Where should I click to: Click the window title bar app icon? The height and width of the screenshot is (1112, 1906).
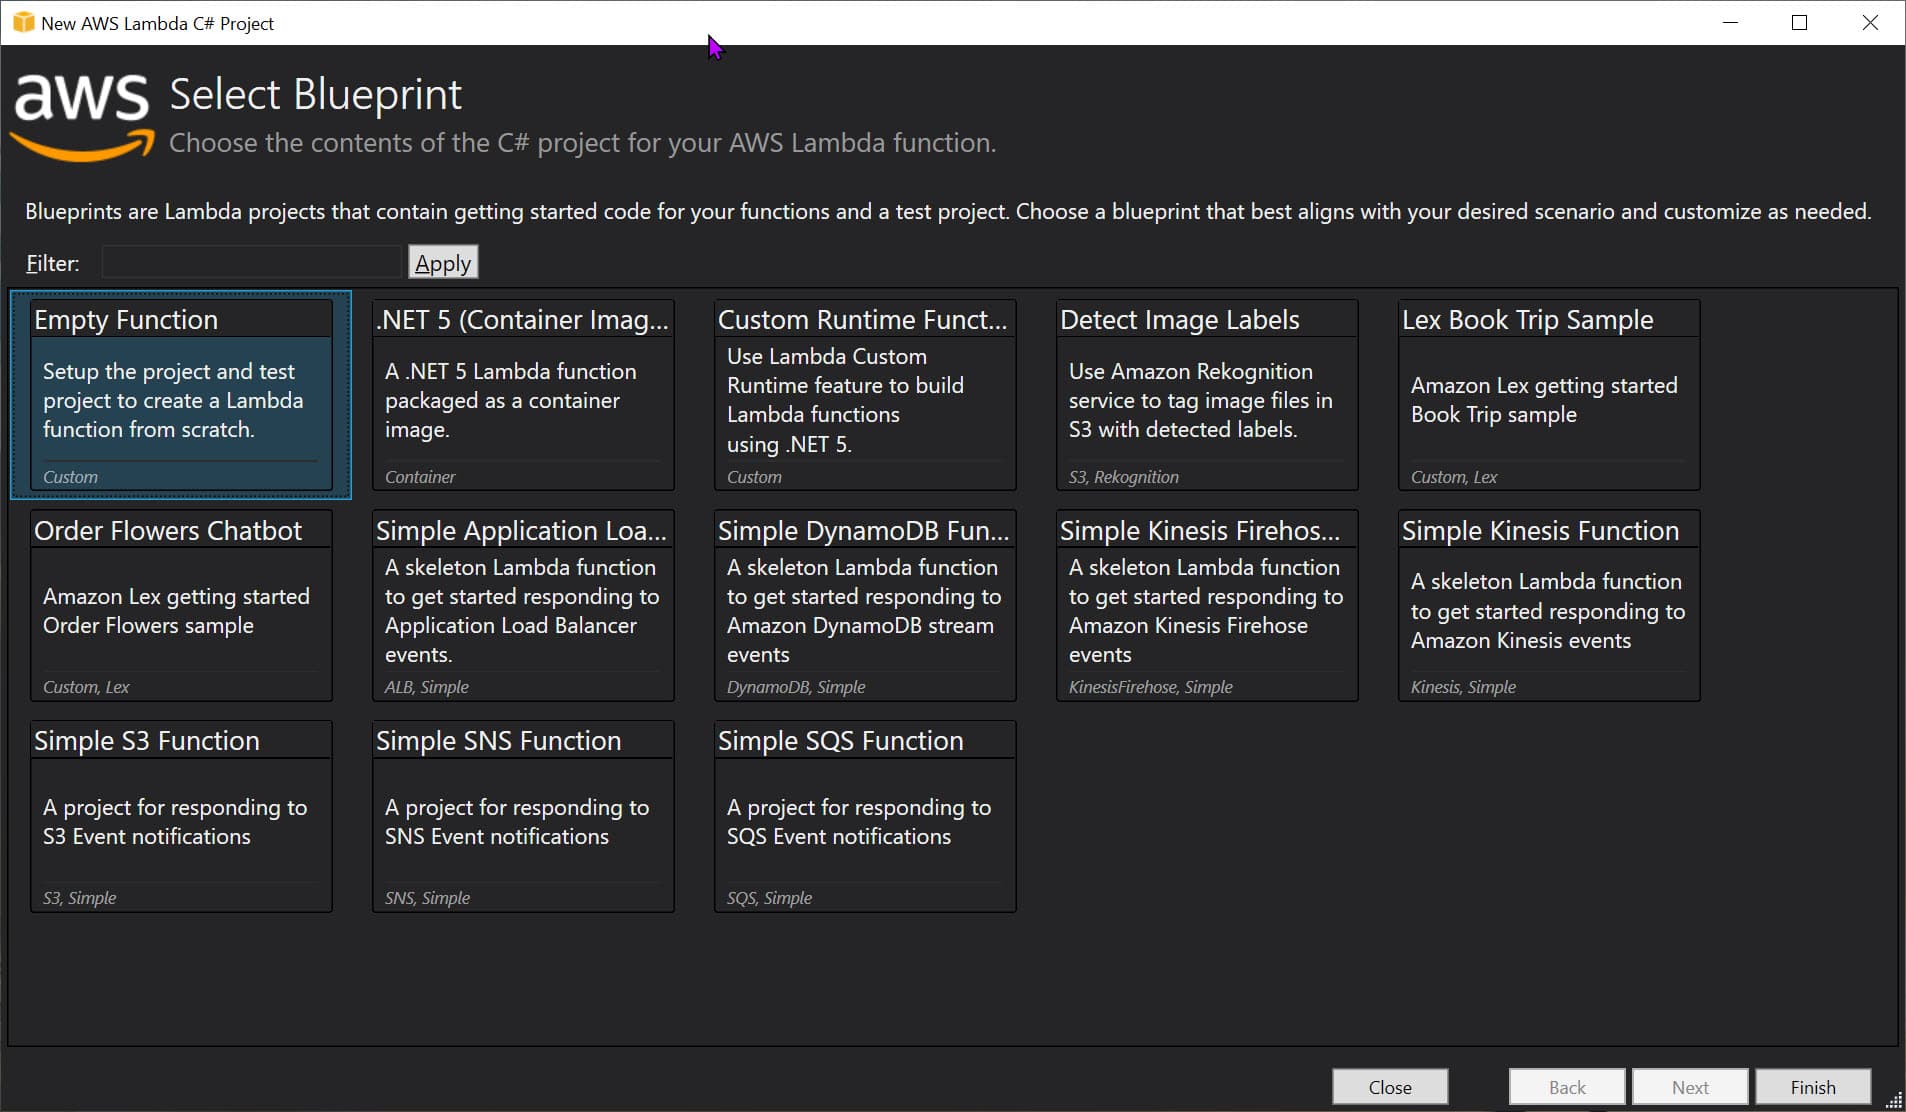pos(23,22)
